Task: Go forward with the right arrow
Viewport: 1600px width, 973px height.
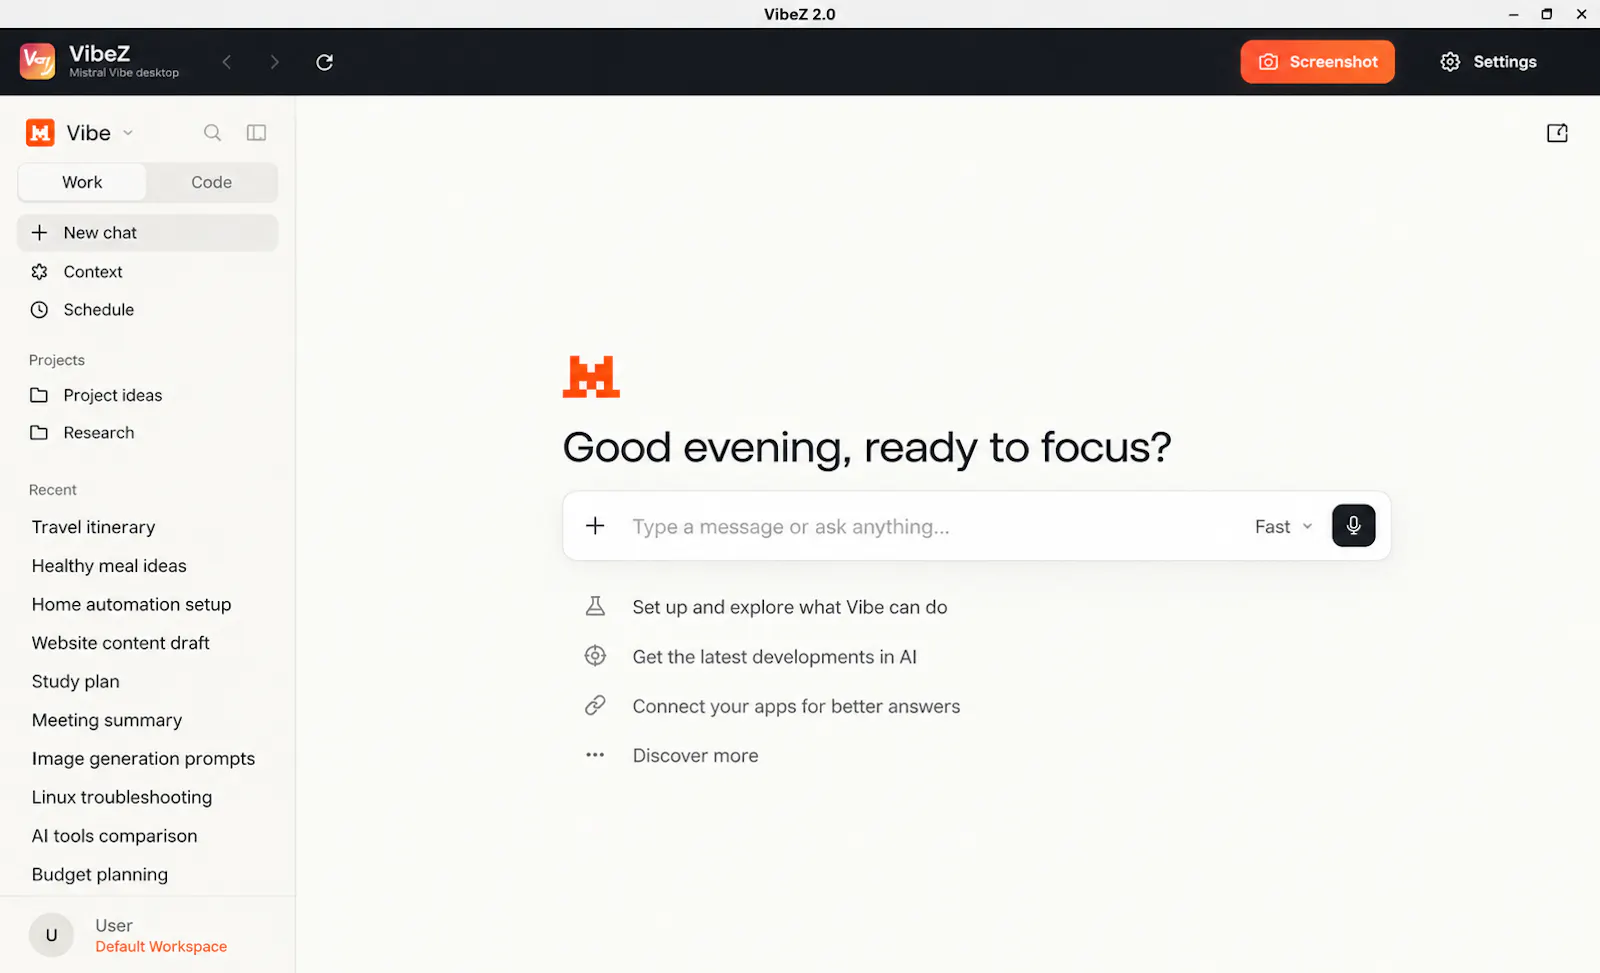Action: click(274, 62)
